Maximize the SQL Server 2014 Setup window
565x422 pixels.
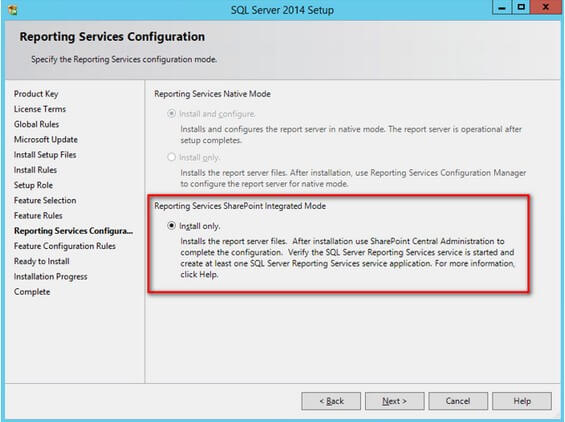pyautogui.click(x=521, y=8)
